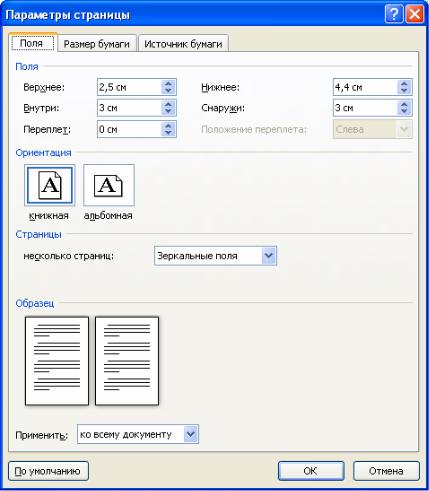Close the Параметры страницы dialog

(x=414, y=15)
